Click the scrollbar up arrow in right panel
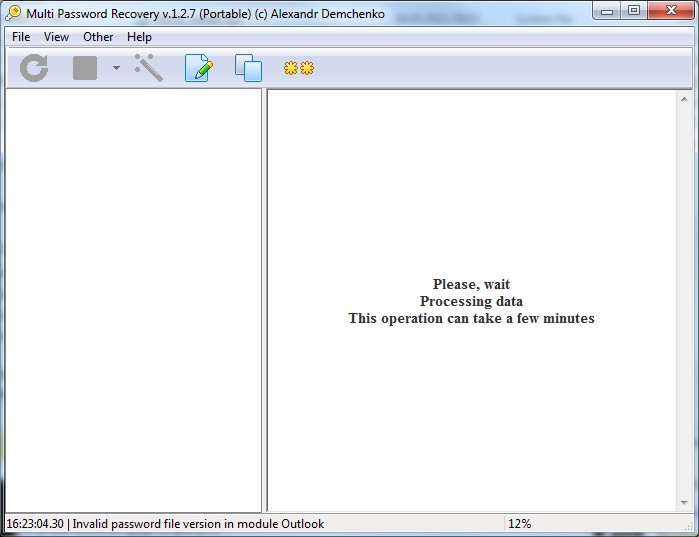The width and height of the screenshot is (699, 537). 686,99
